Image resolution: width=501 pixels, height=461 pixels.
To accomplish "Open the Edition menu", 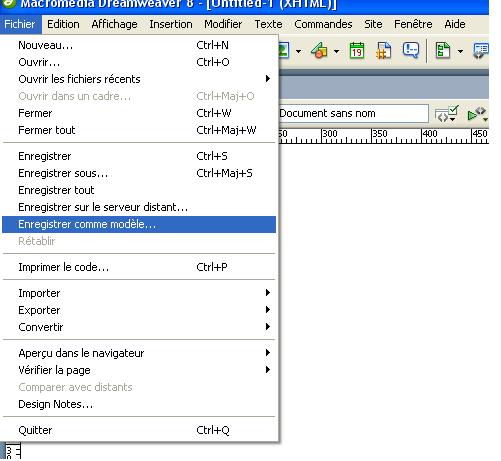I will click(x=63, y=24).
